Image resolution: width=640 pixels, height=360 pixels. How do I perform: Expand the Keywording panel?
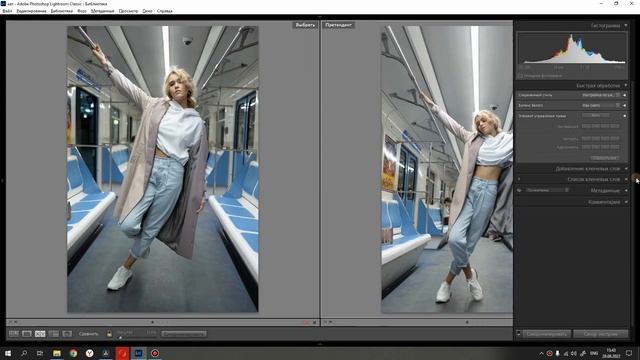coord(626,169)
